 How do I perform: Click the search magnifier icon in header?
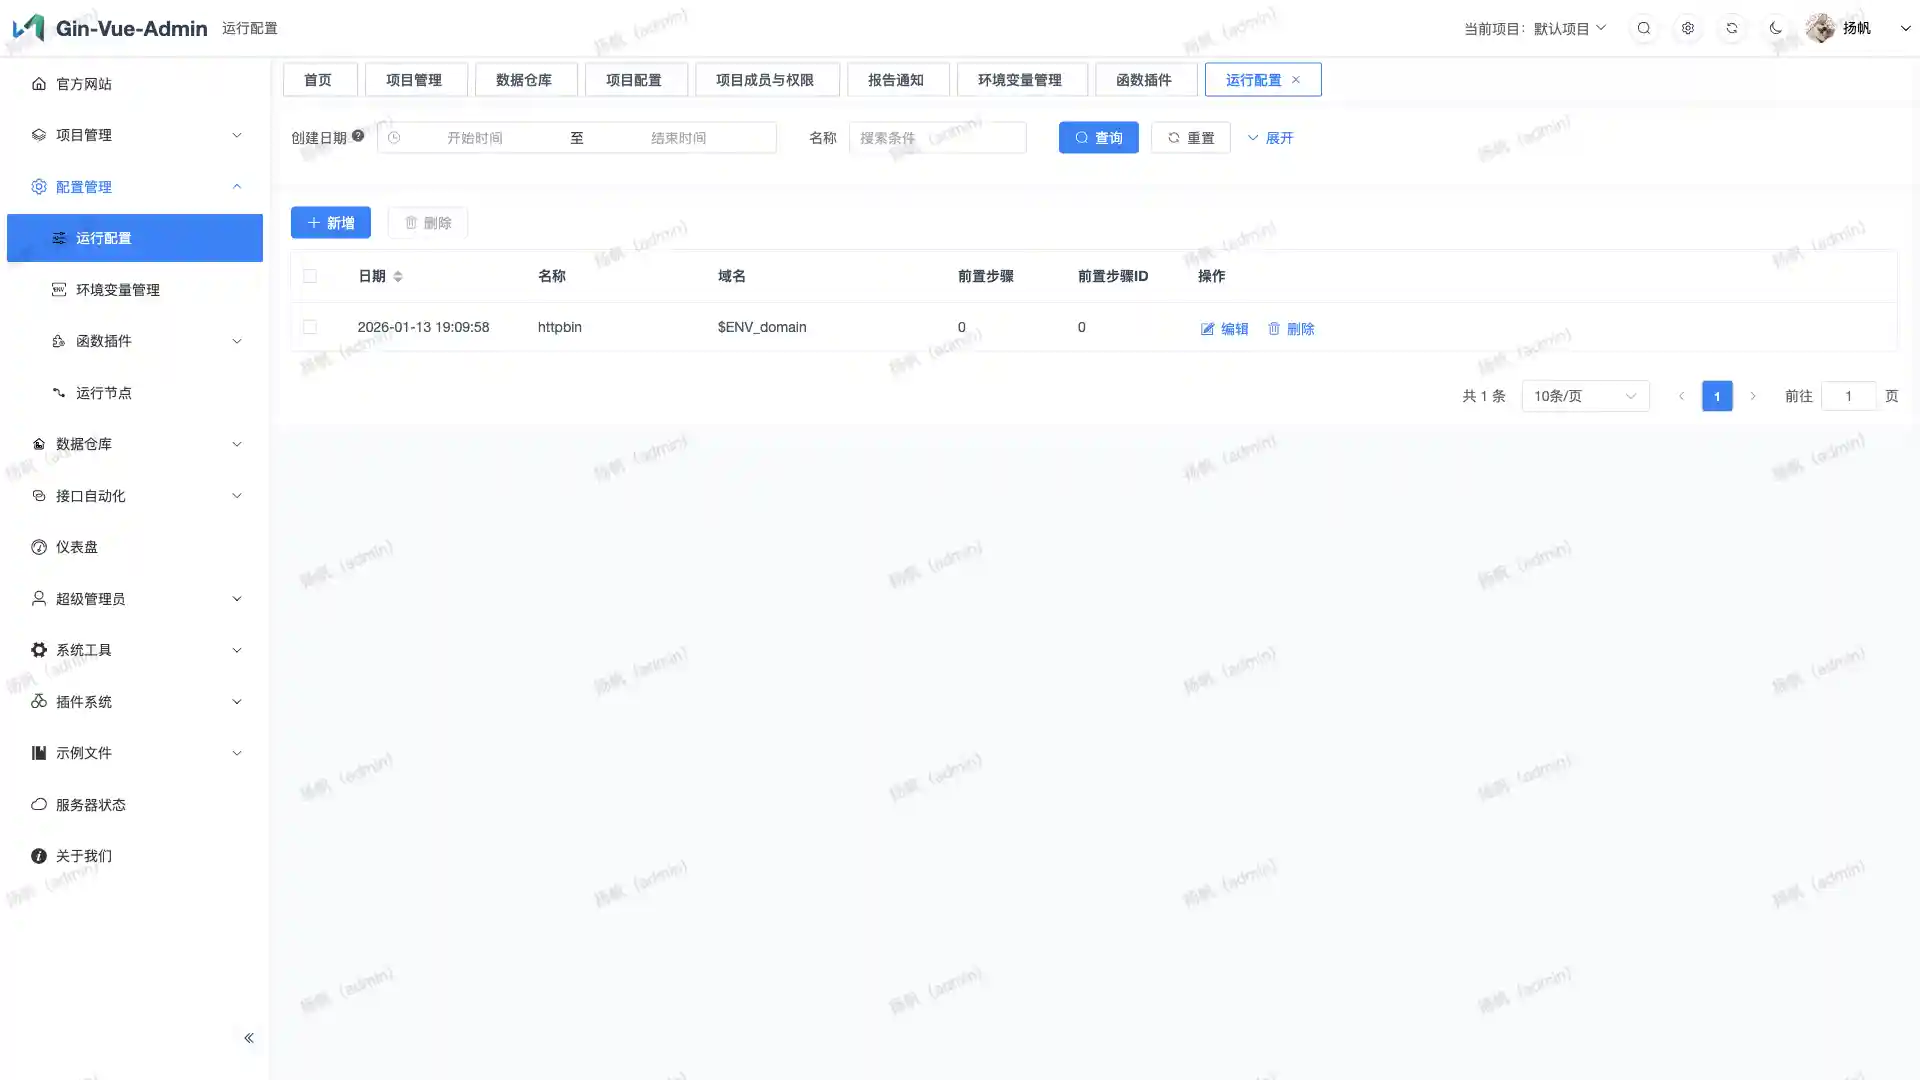coord(1643,28)
